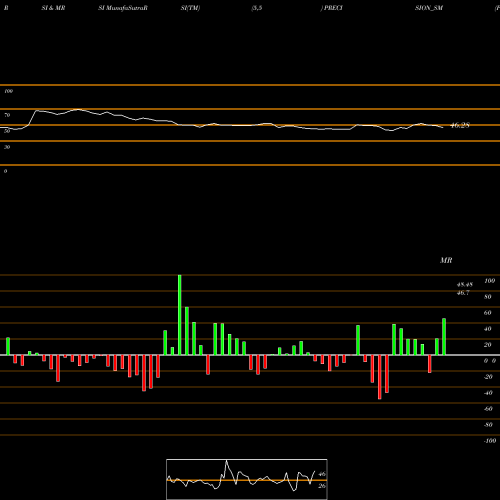Click the MR axis label -40
This screenshot has width=500, height=500.
[x=488, y=393]
